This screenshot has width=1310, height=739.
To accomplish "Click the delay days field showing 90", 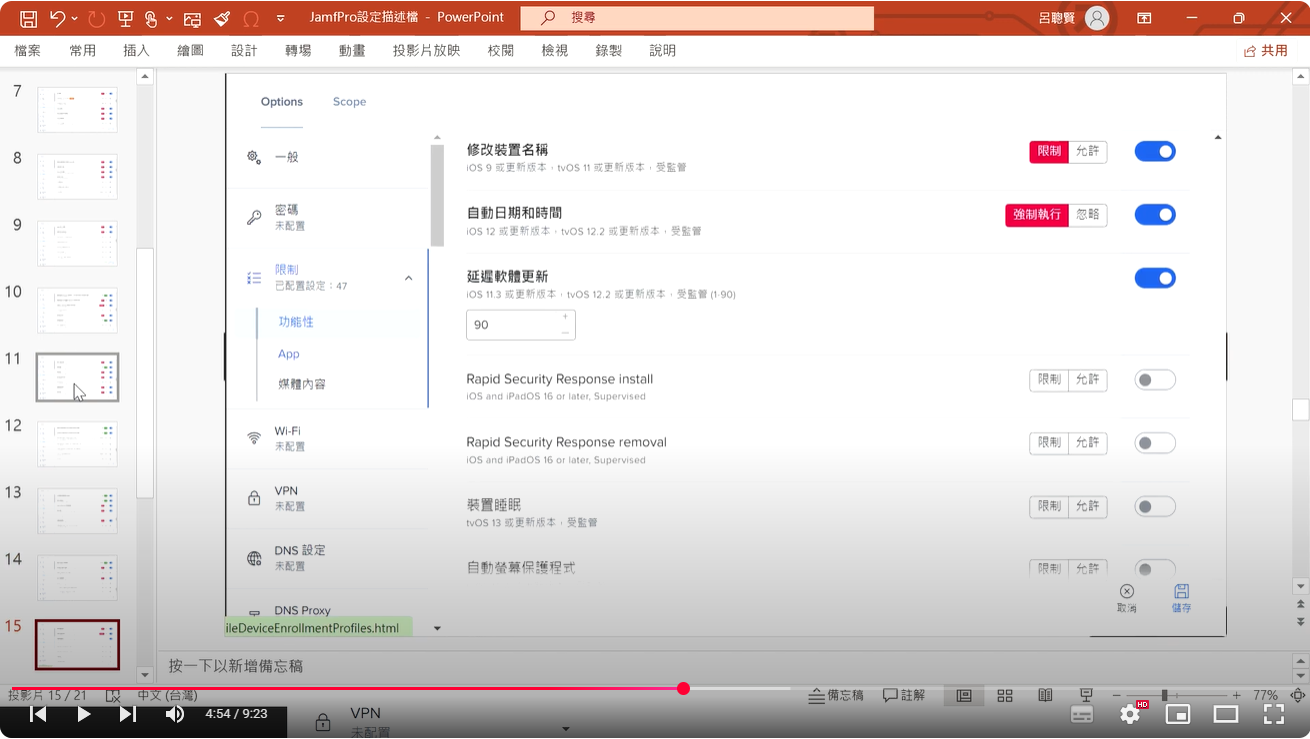I will click(x=520, y=325).
